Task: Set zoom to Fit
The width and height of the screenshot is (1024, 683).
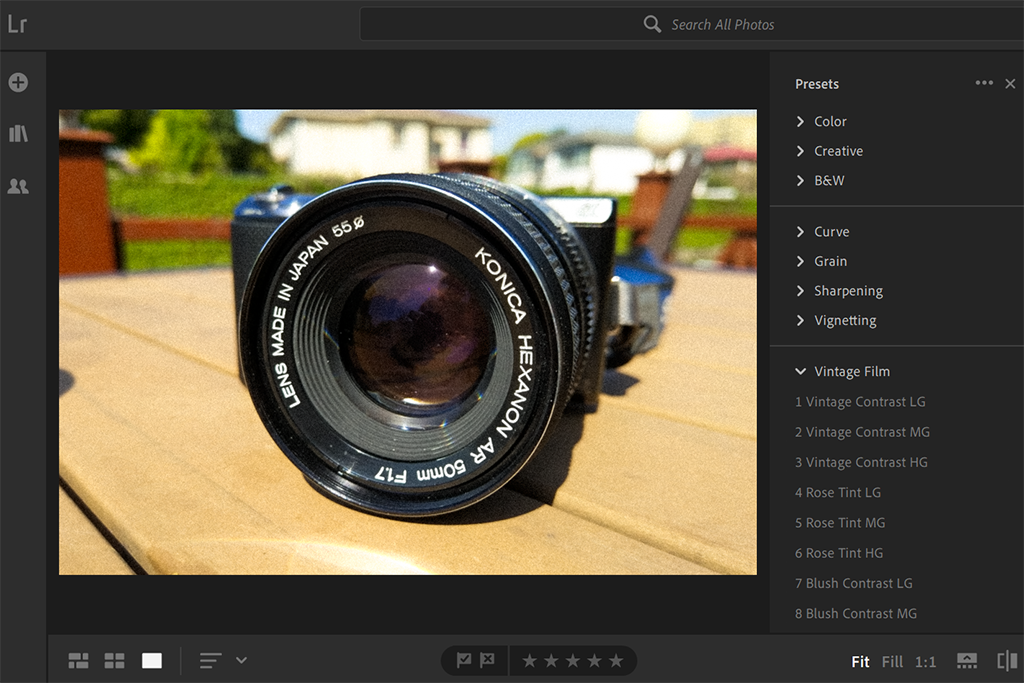Action: click(860, 661)
